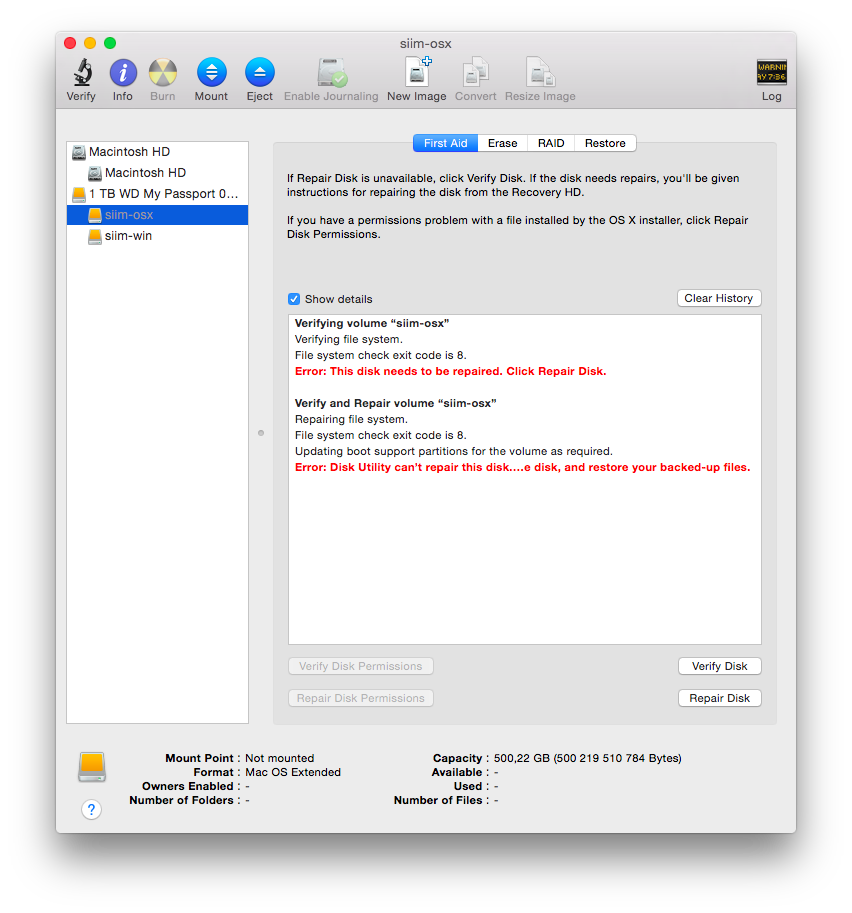Image resolution: width=852 pixels, height=913 pixels.
Task: Click the help question mark button
Action: point(91,809)
